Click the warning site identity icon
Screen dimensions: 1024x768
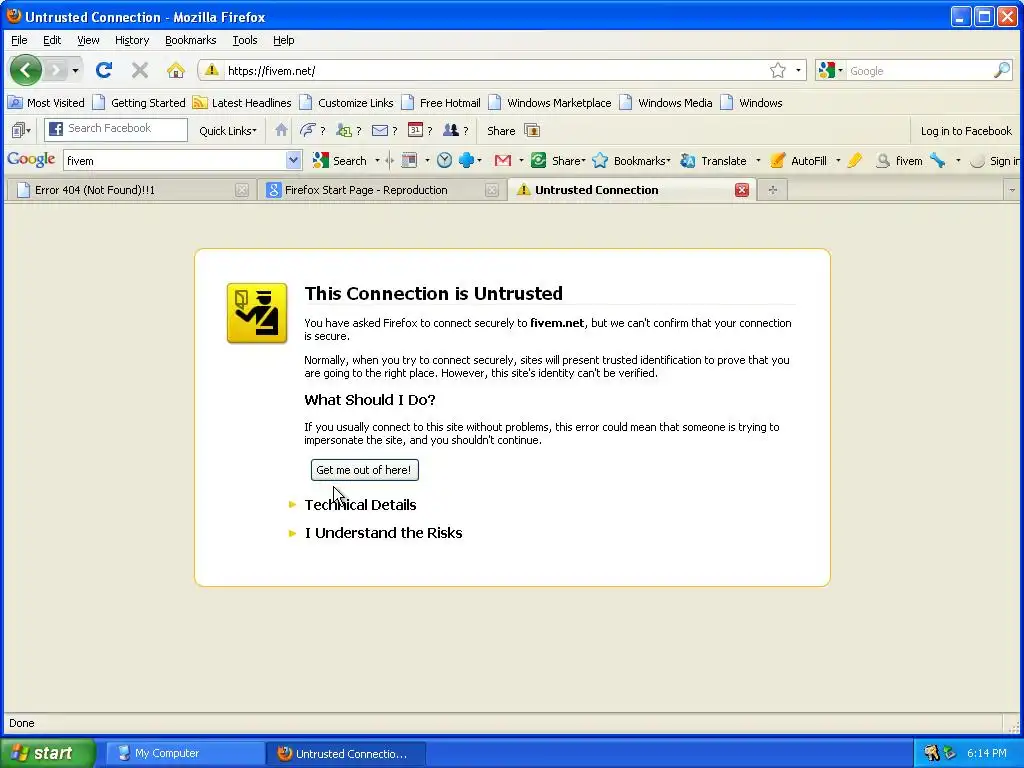click(x=212, y=70)
